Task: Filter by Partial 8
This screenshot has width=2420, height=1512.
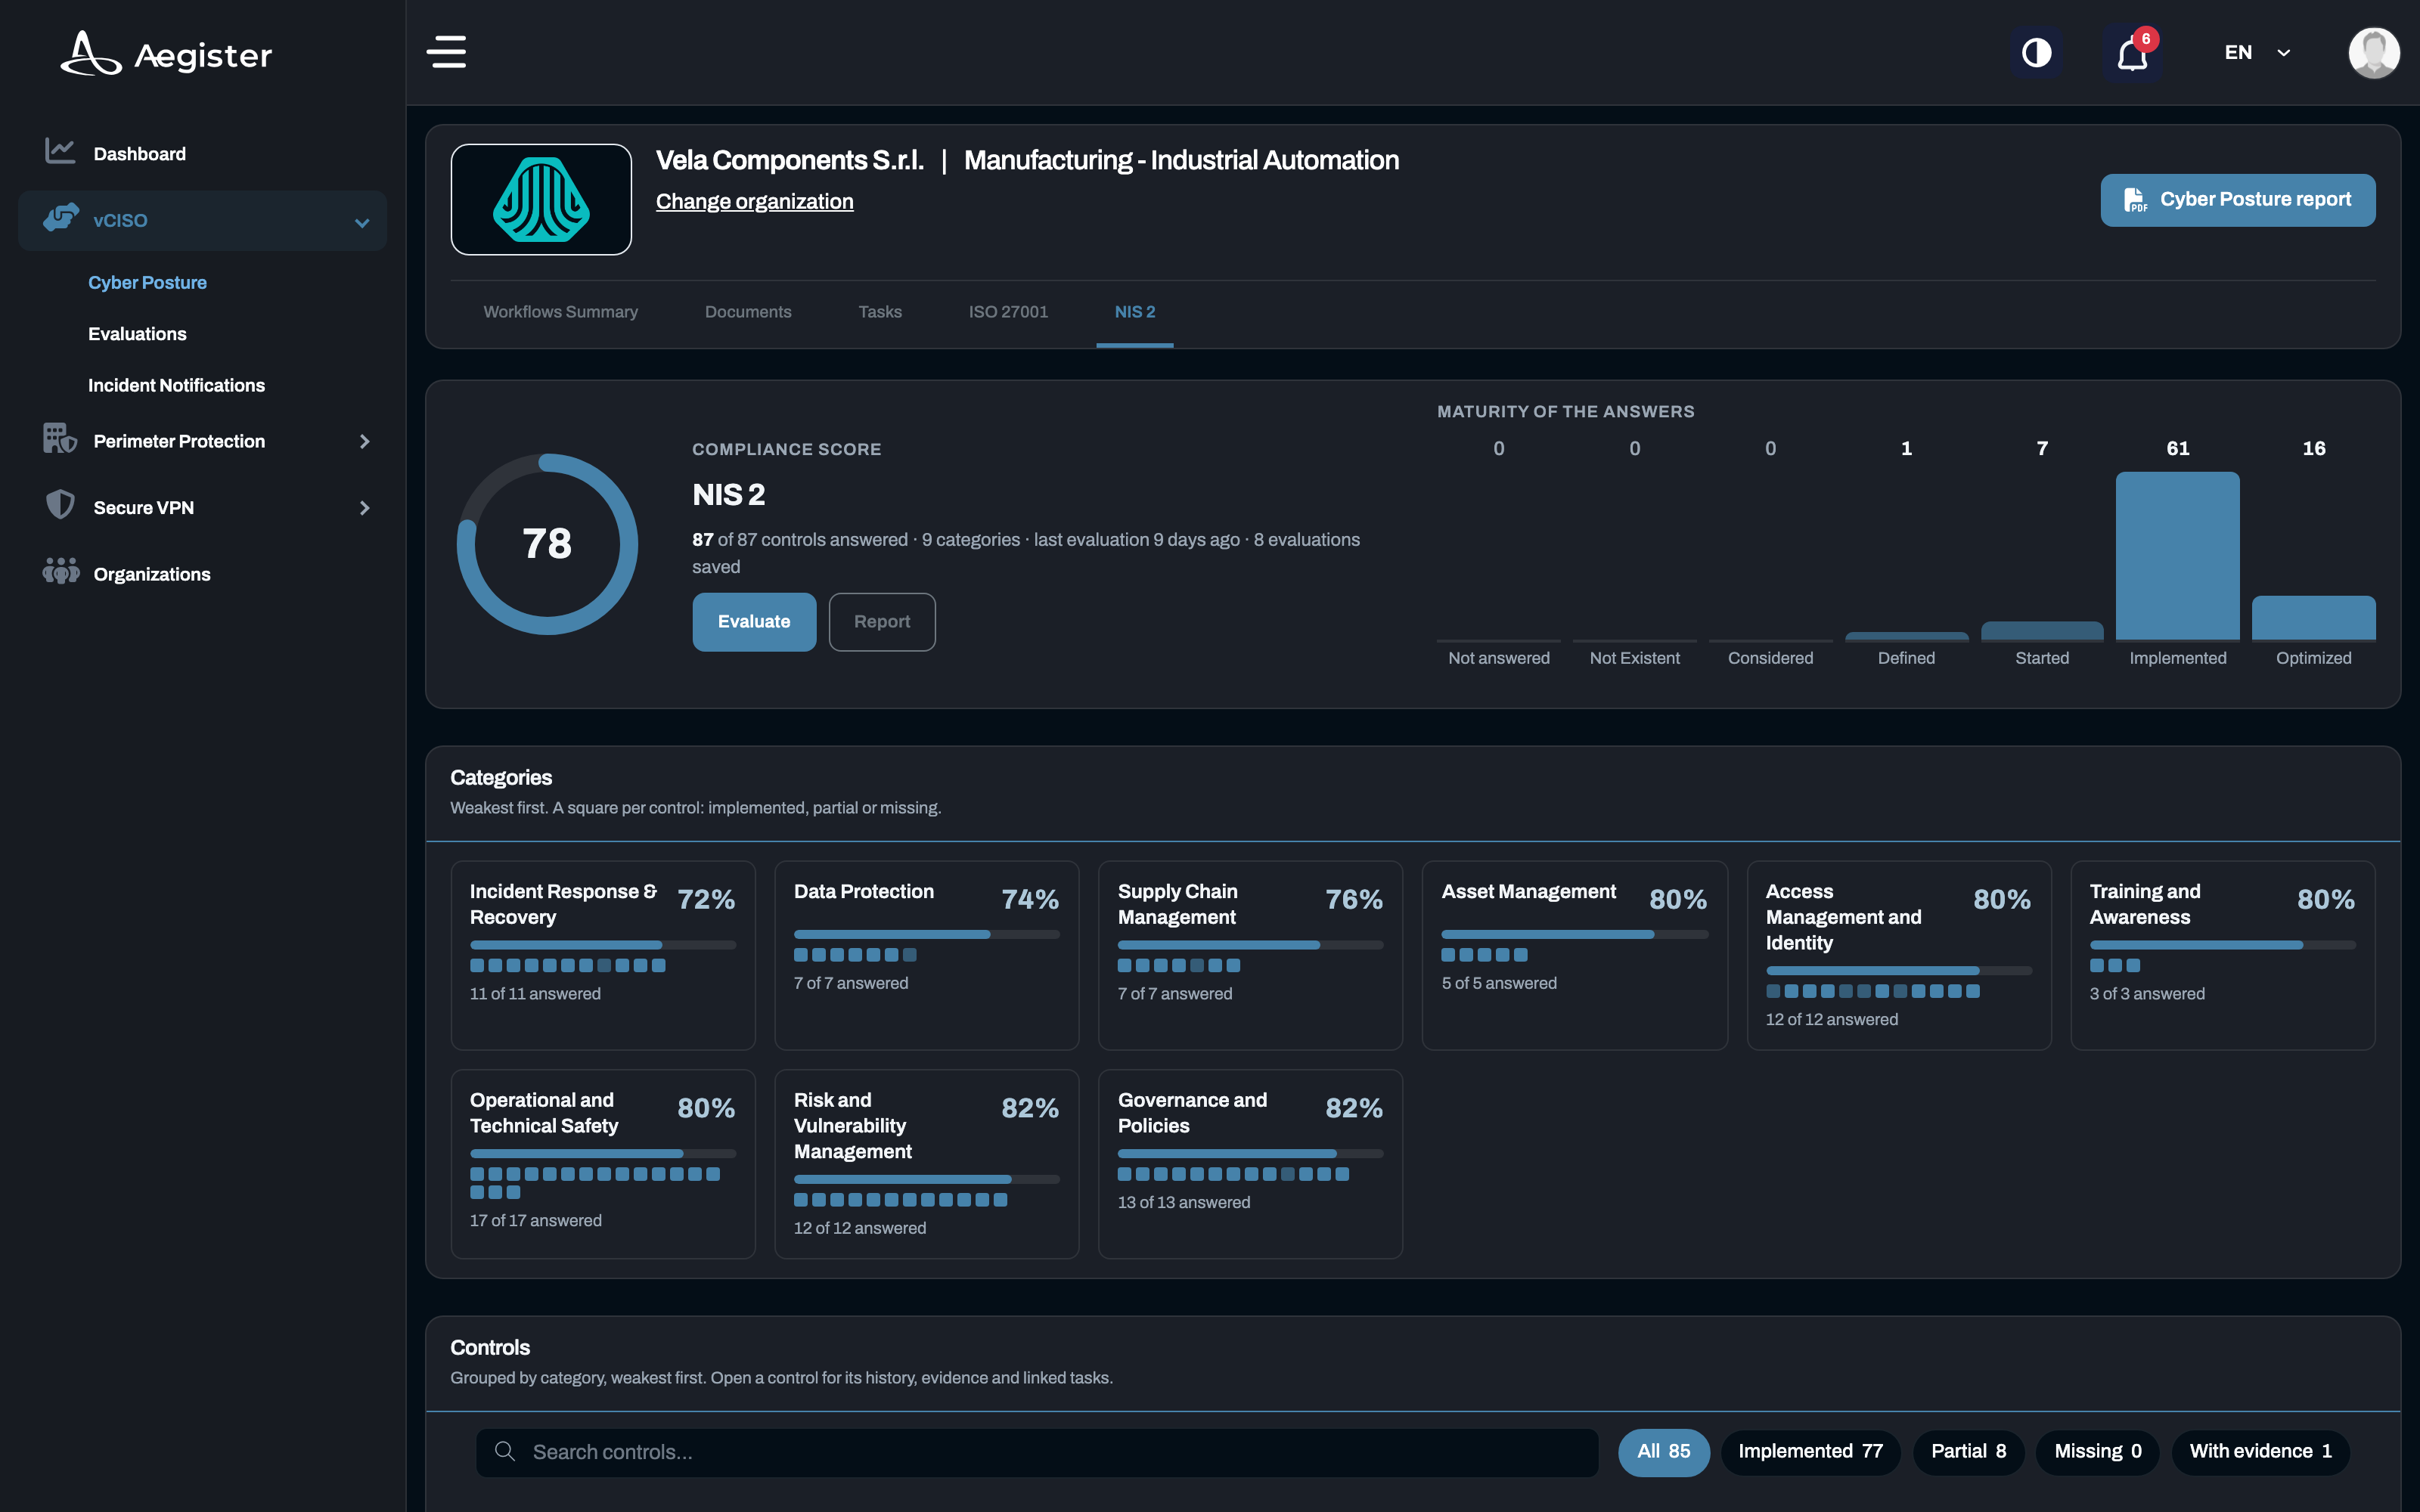Action: coord(1968,1451)
